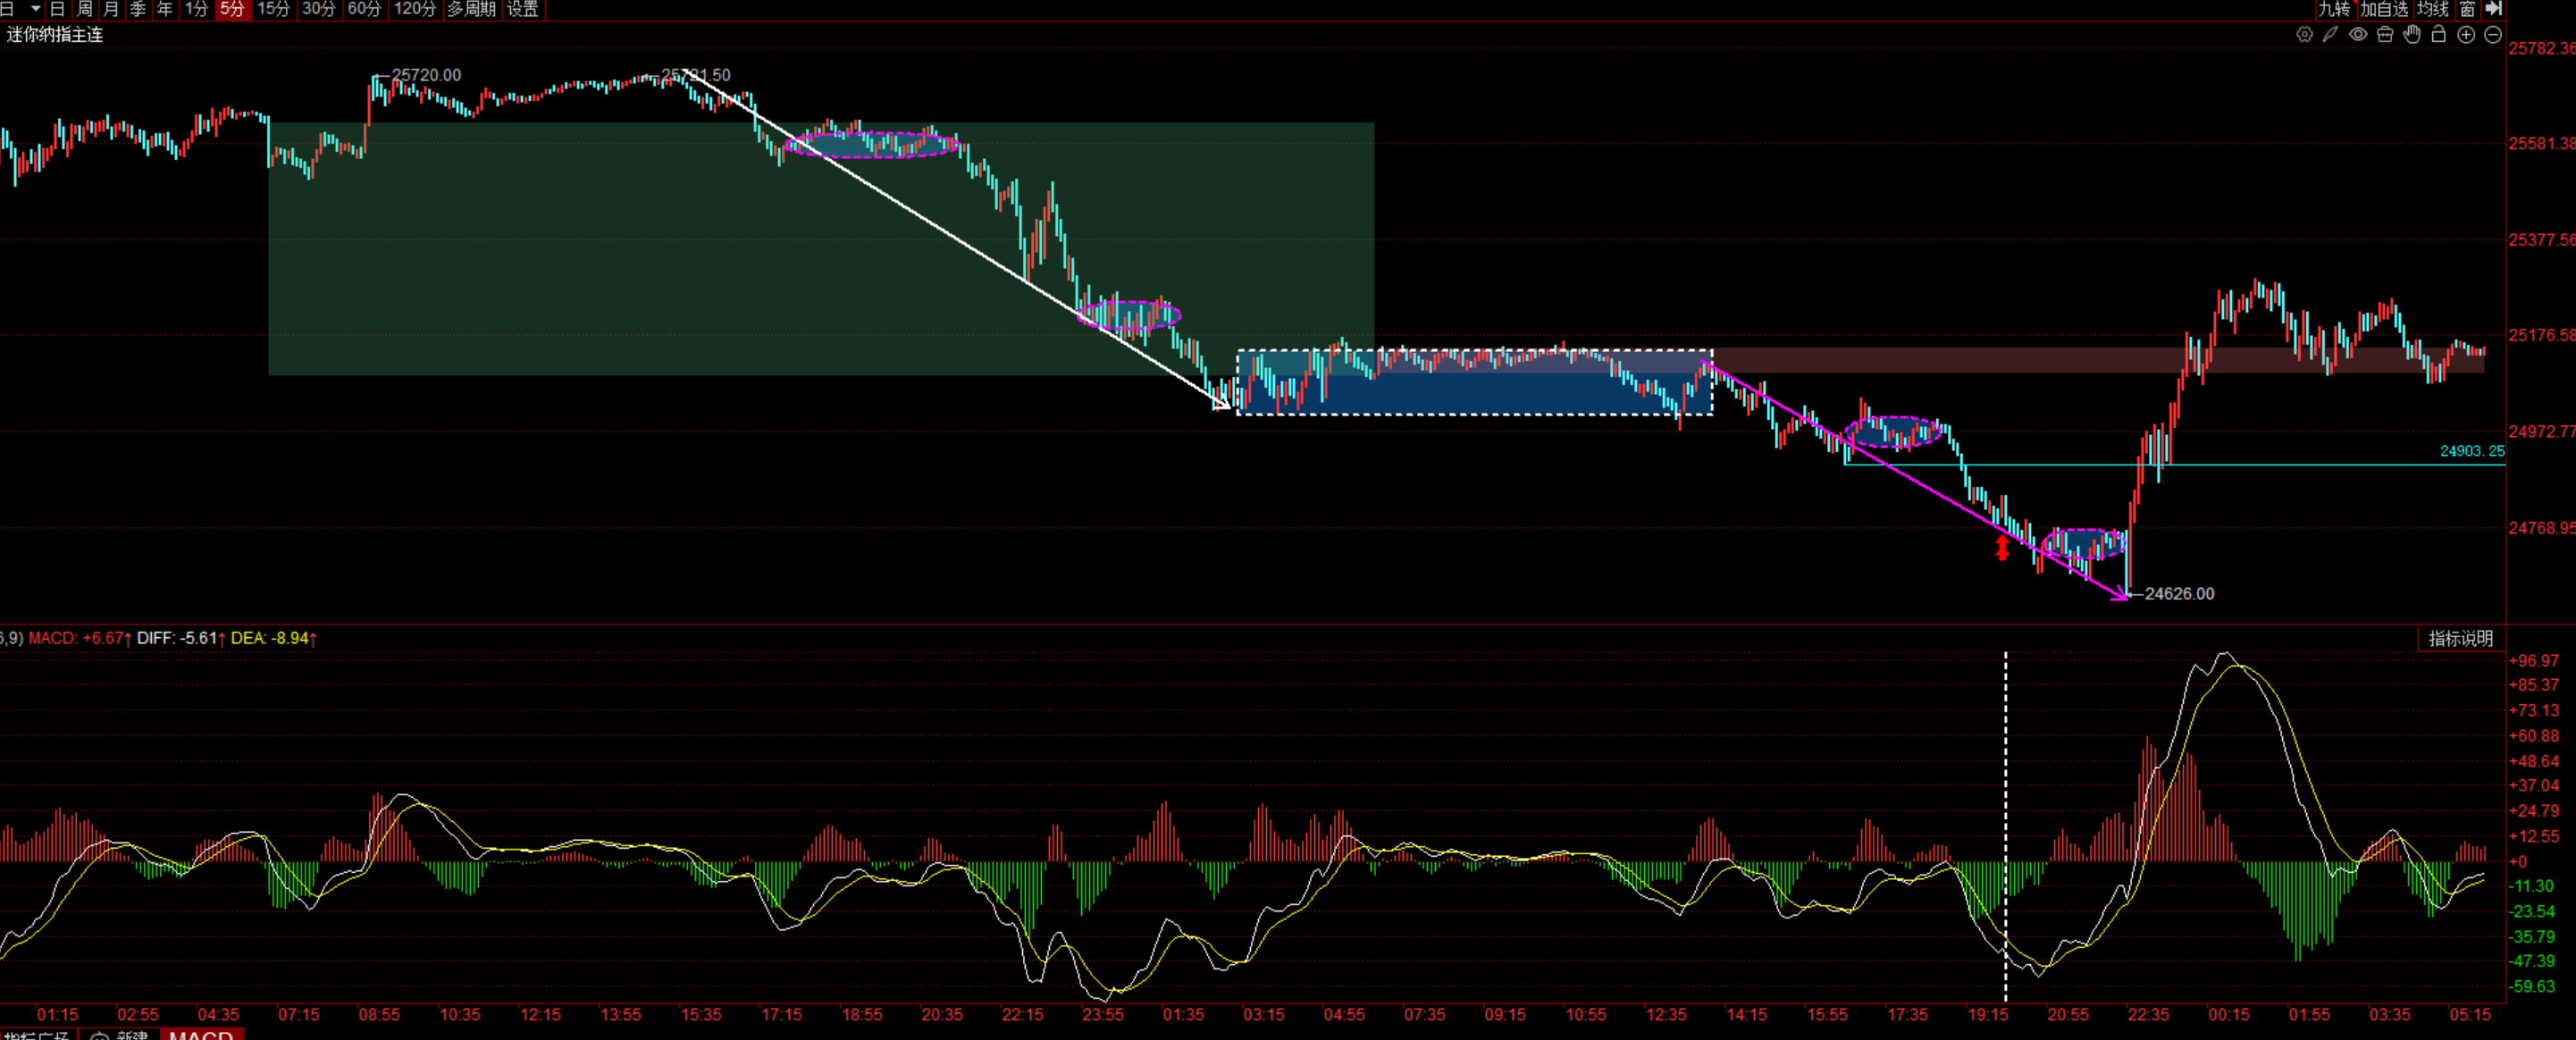2576x1040 pixels.
Task: Open 指标说明 indicator description
Action: coord(2461,638)
